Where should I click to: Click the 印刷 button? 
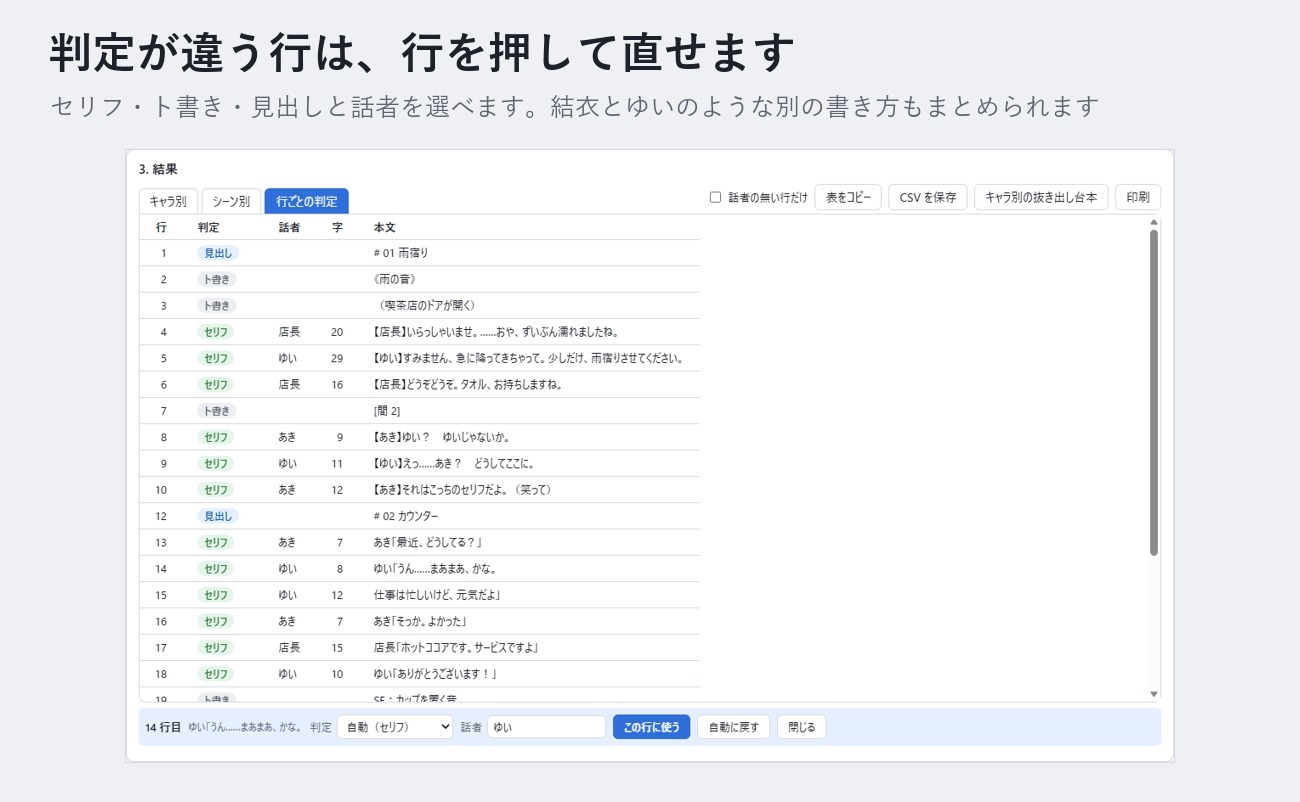click(1138, 197)
